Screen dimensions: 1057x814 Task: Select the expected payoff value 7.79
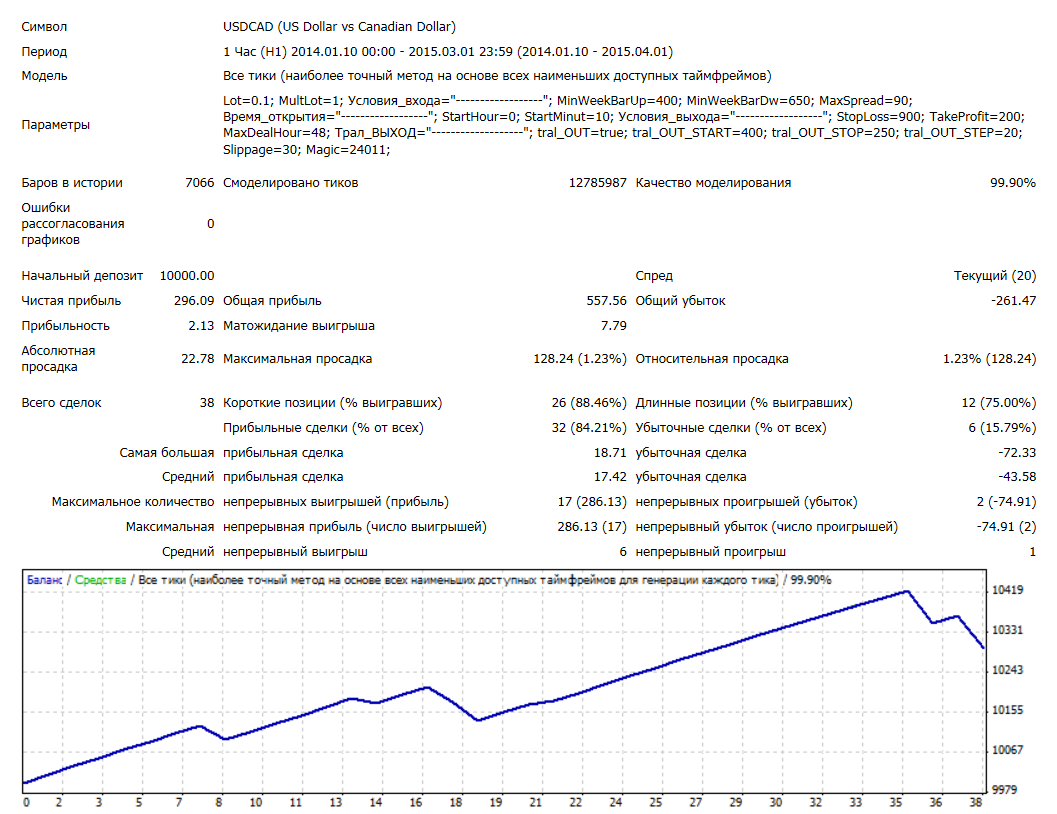[x=613, y=325]
